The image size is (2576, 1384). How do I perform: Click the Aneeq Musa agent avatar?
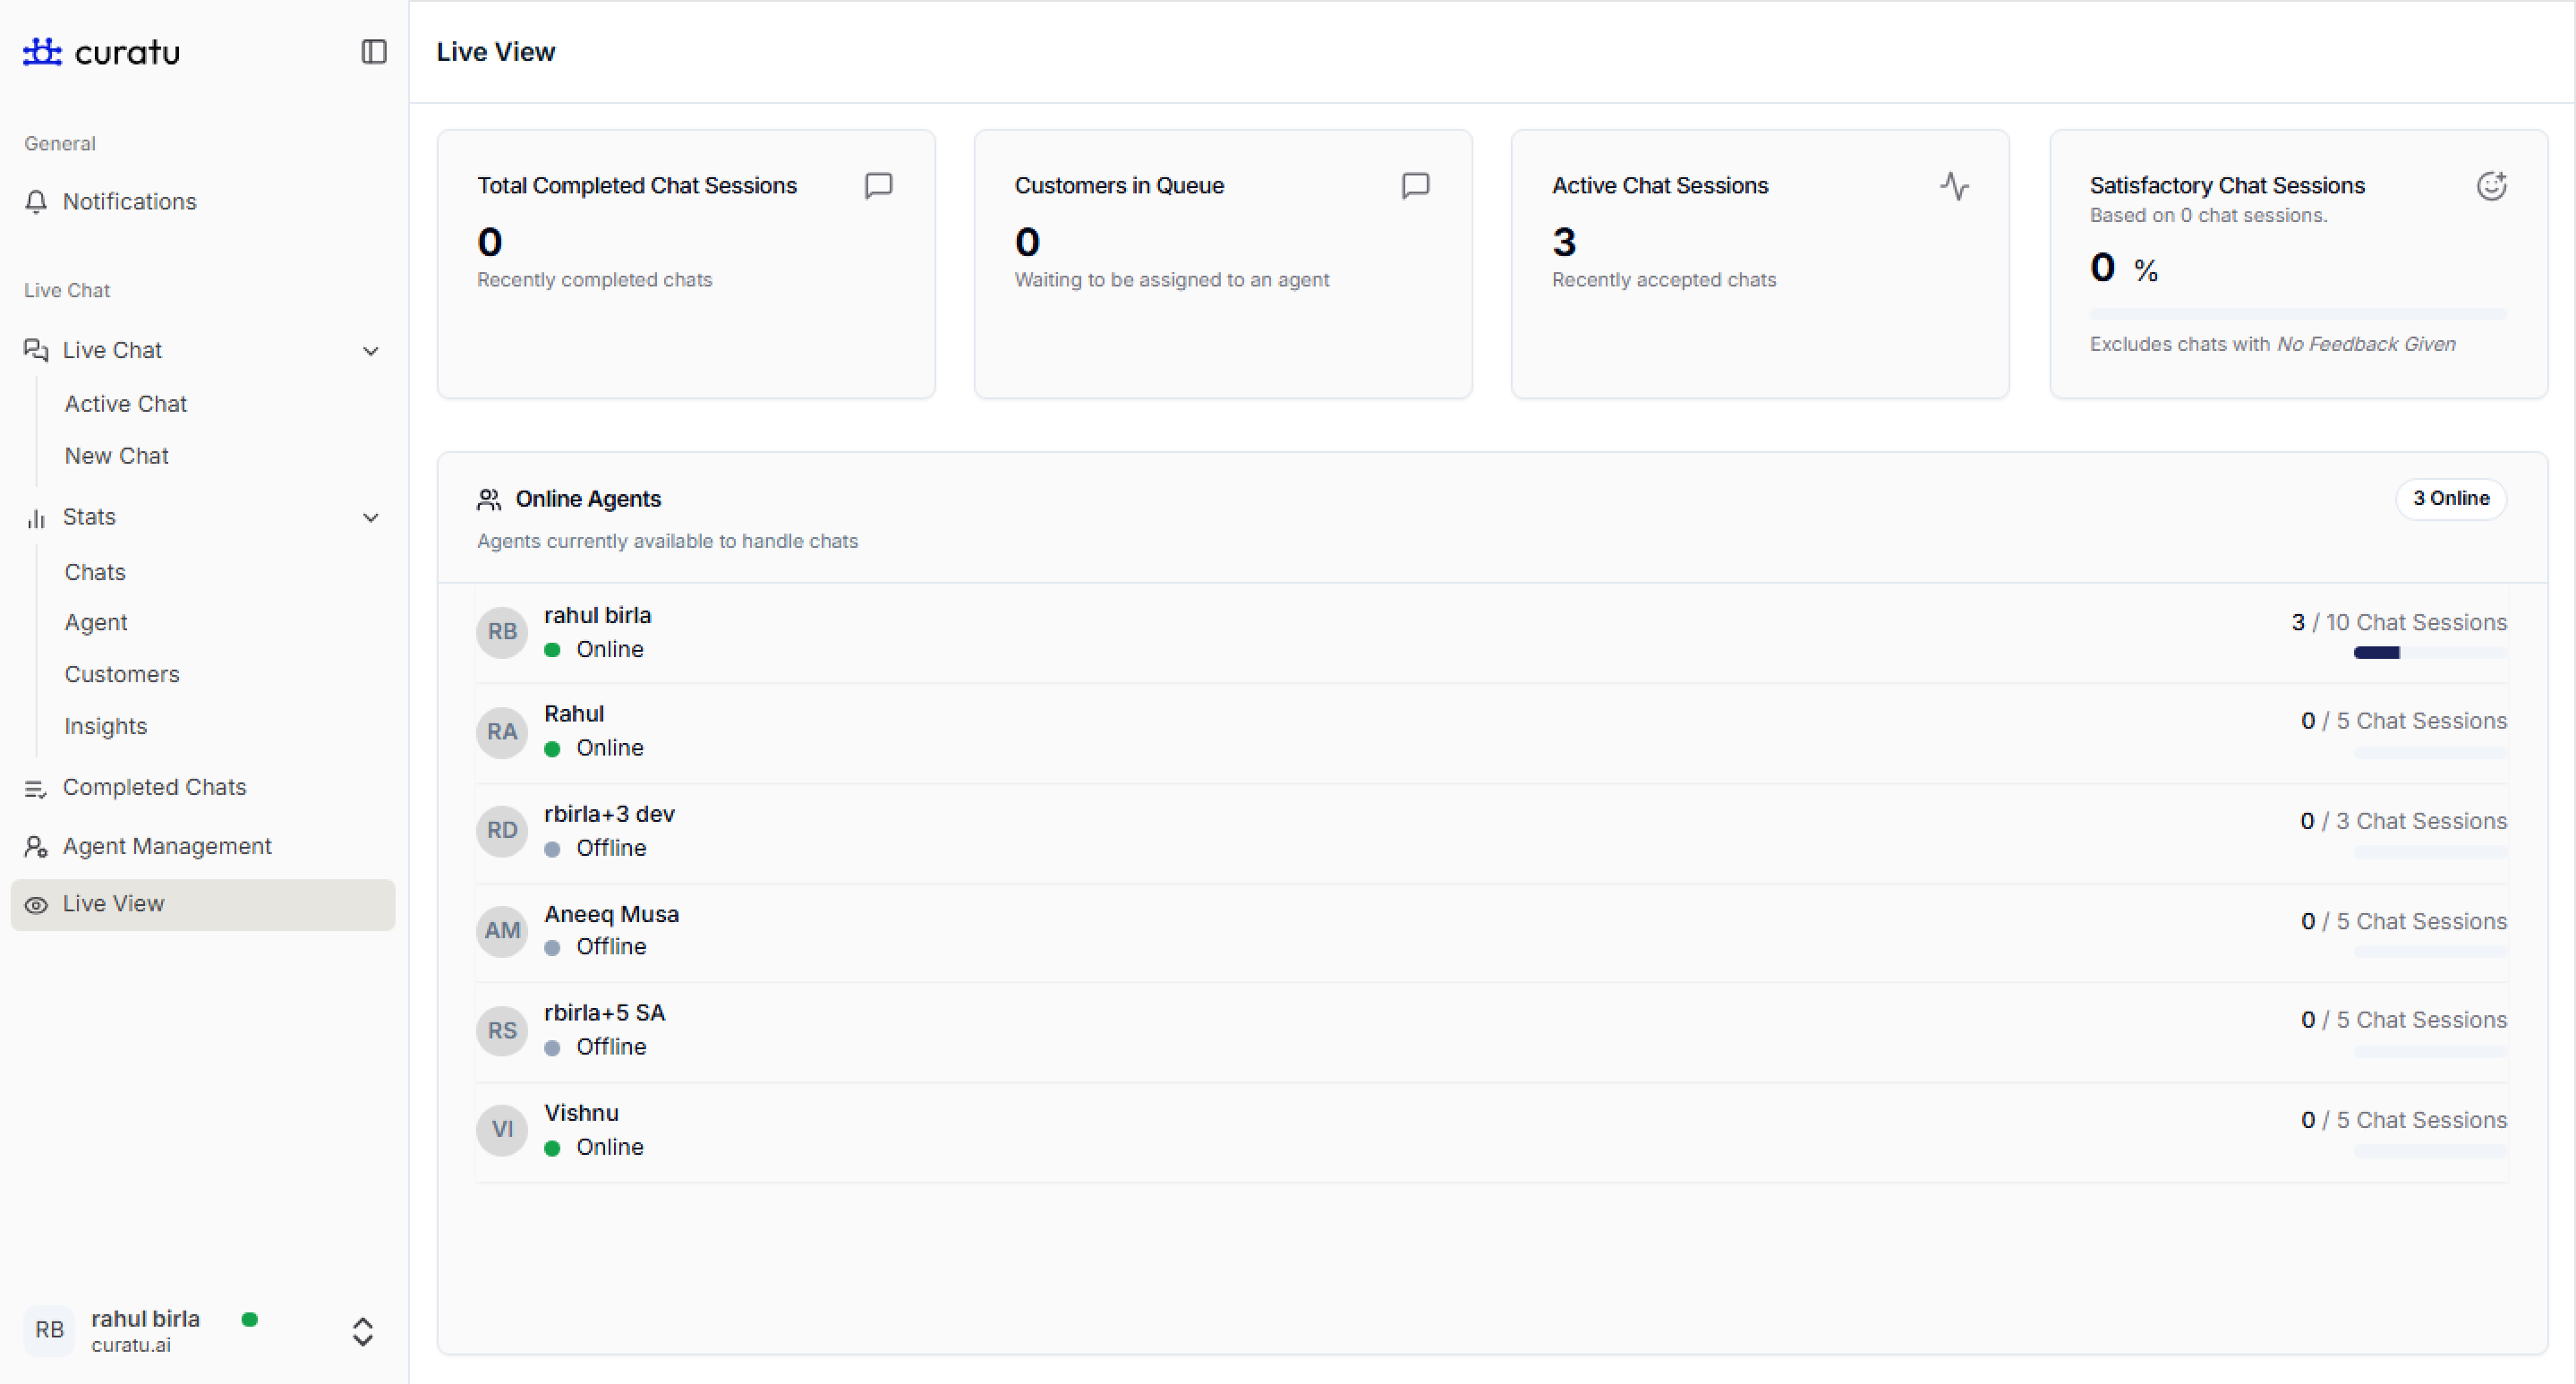click(x=502, y=930)
